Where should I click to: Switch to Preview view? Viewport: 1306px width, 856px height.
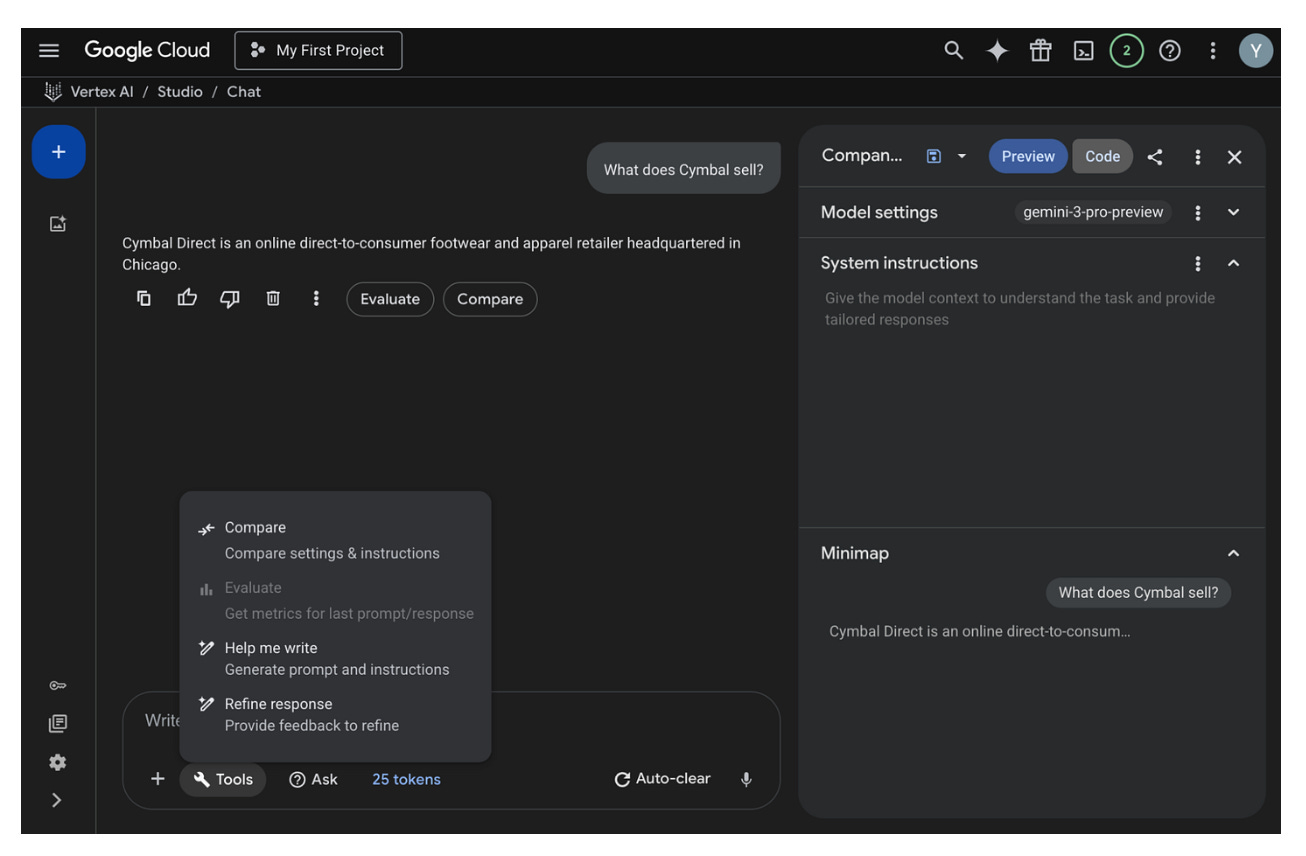(1028, 157)
